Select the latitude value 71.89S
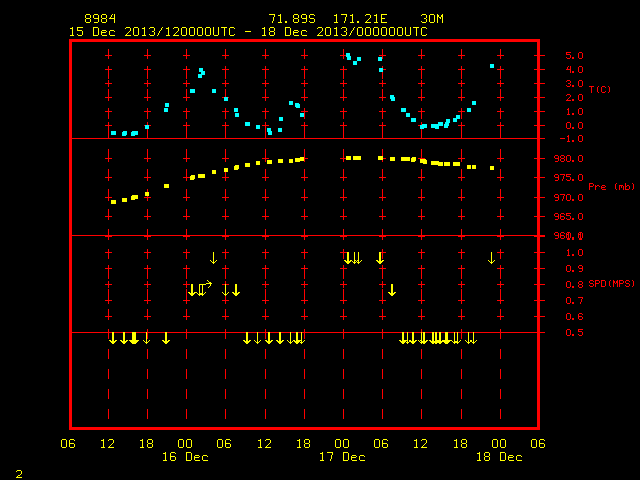This screenshot has width=640, height=480. (292, 19)
